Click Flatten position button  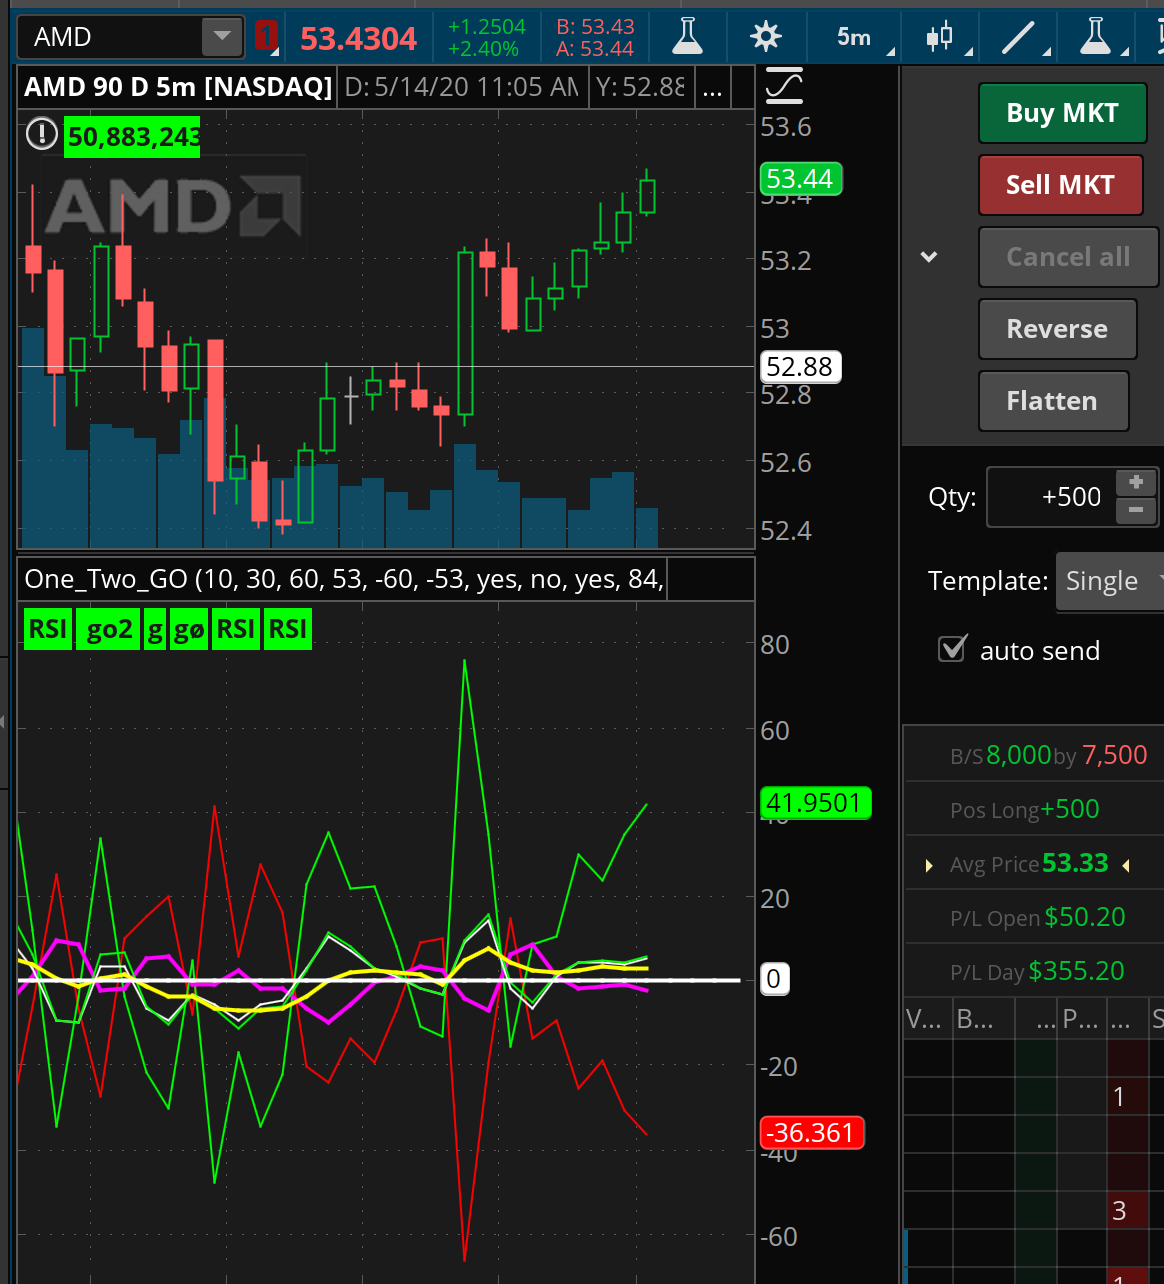[1053, 401]
